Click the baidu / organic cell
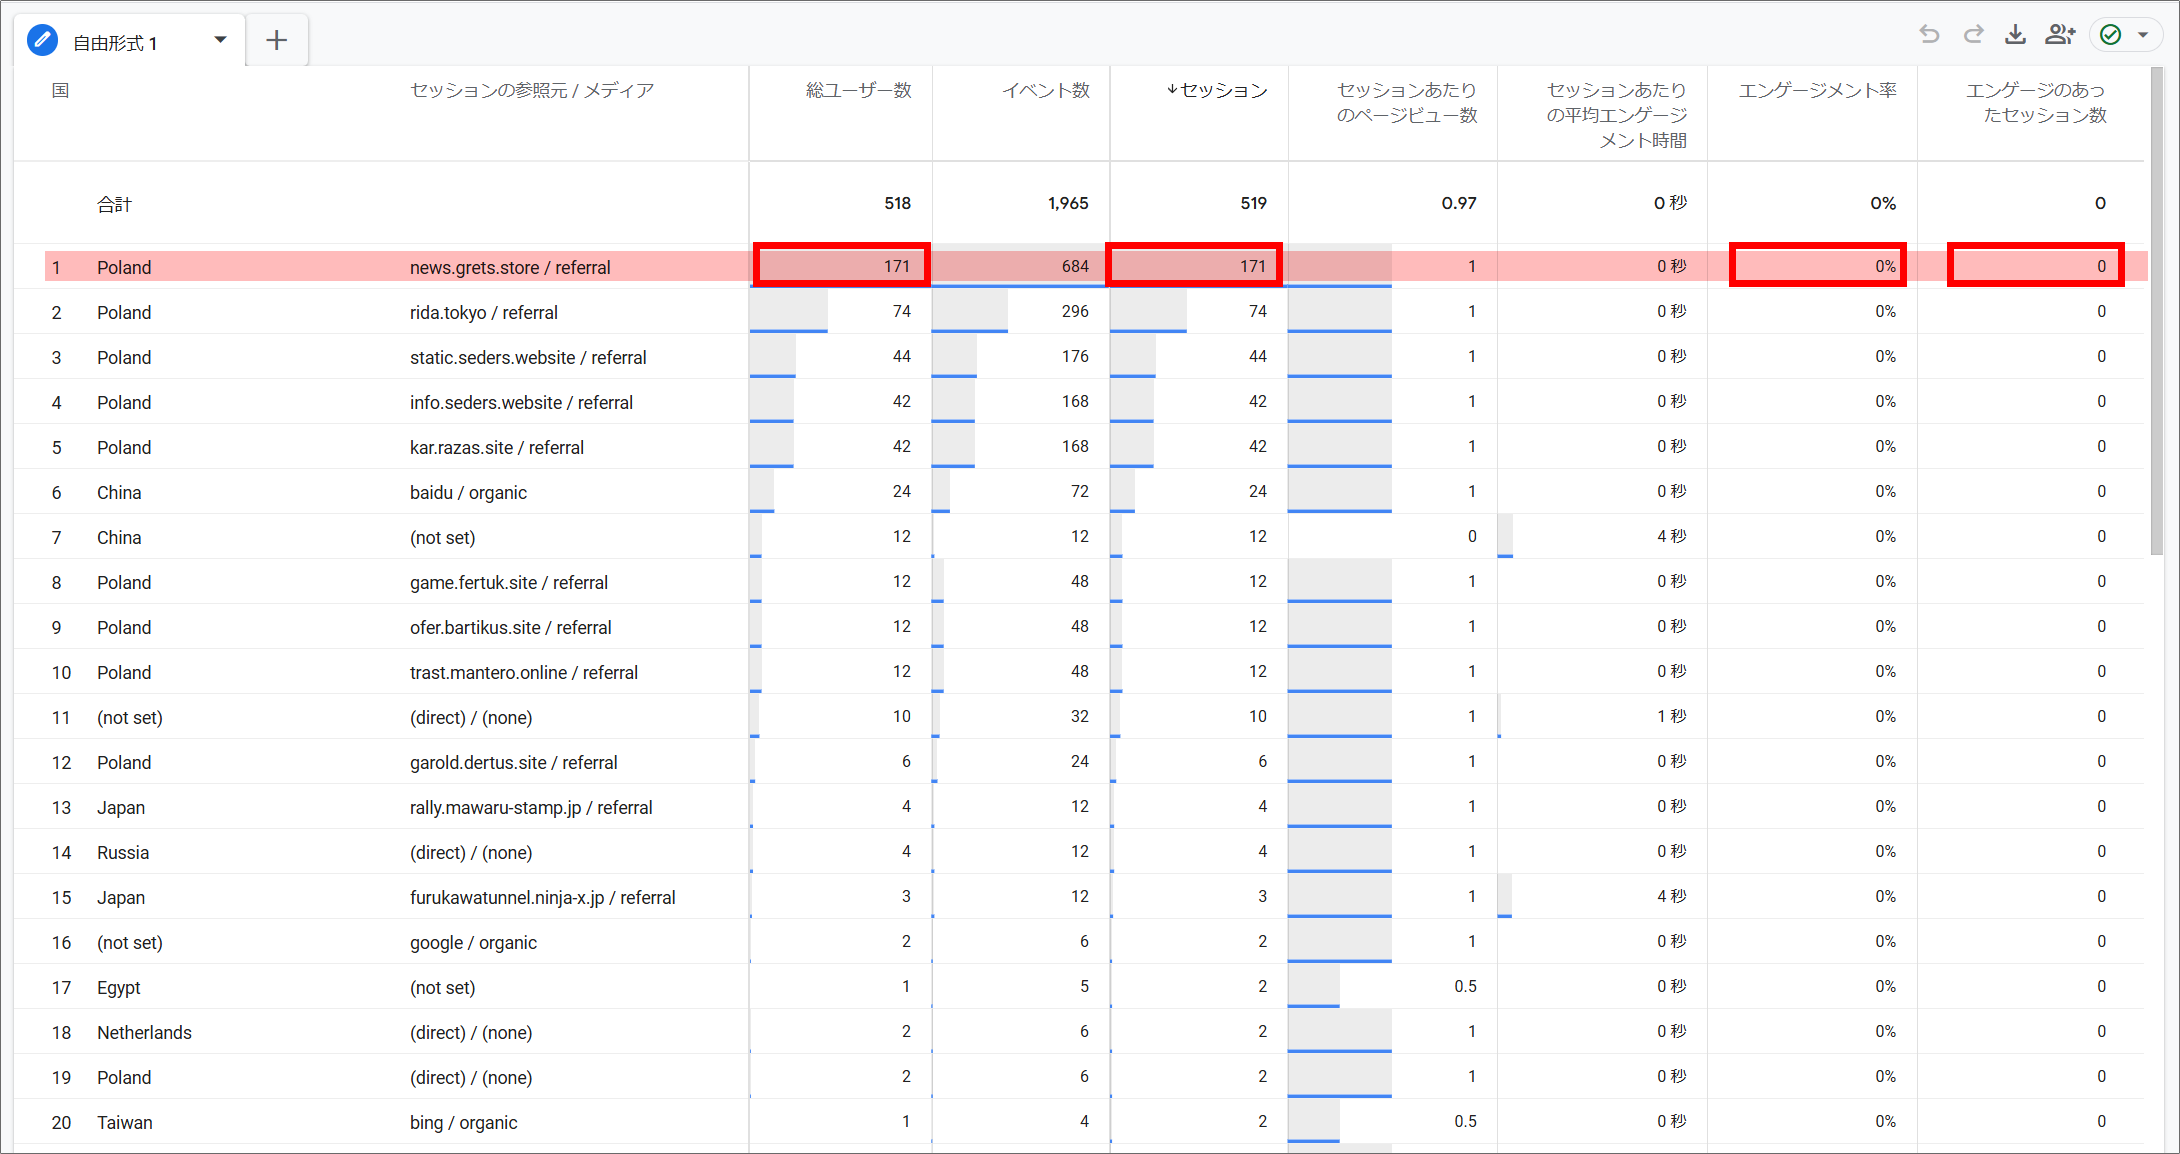Image resolution: width=2180 pixels, height=1154 pixels. pos(468,493)
